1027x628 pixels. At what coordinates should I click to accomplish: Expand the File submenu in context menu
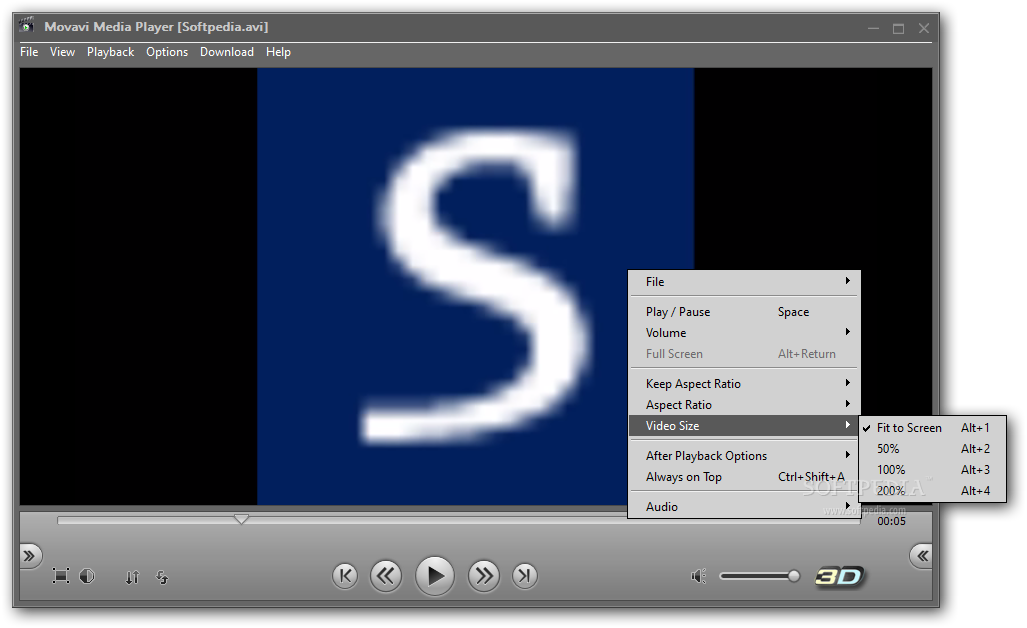point(744,282)
